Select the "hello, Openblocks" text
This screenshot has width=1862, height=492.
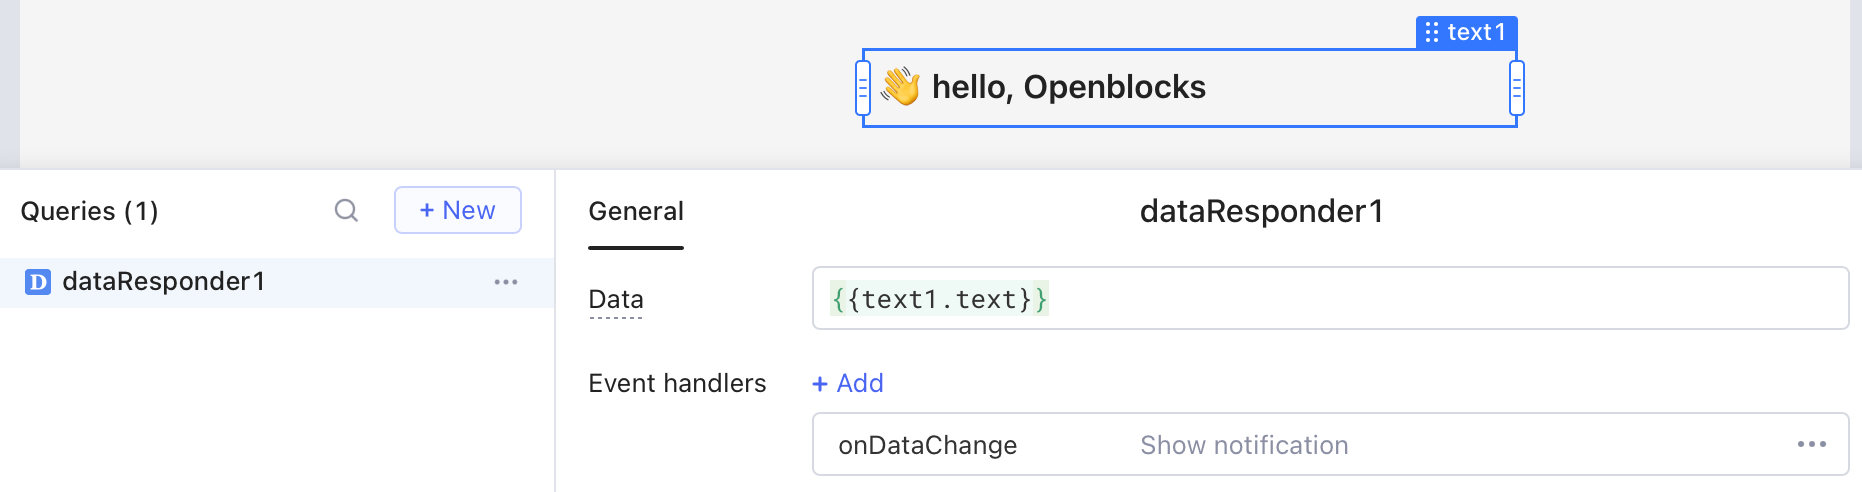coord(1068,87)
